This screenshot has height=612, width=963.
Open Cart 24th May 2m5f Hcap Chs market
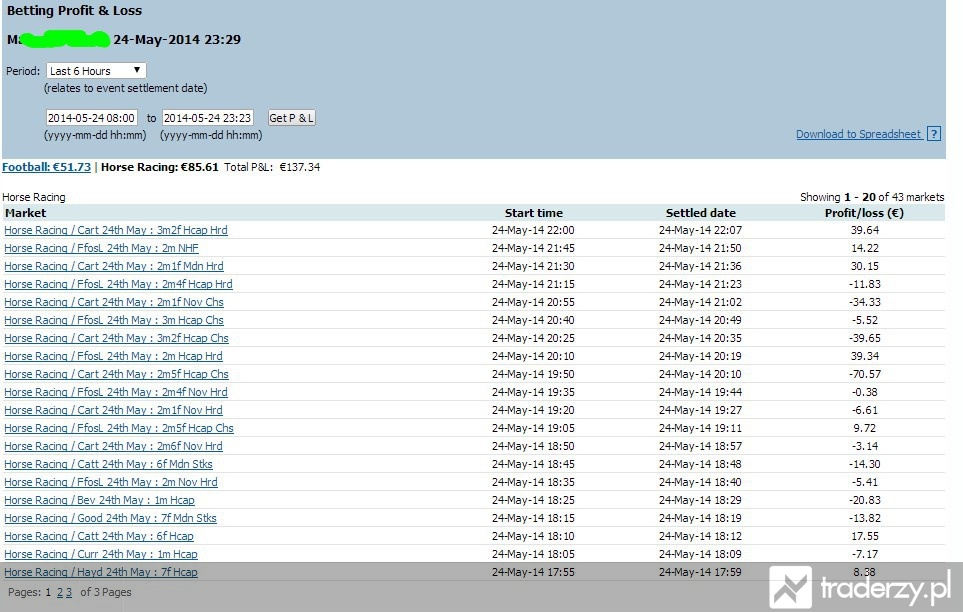[116, 374]
